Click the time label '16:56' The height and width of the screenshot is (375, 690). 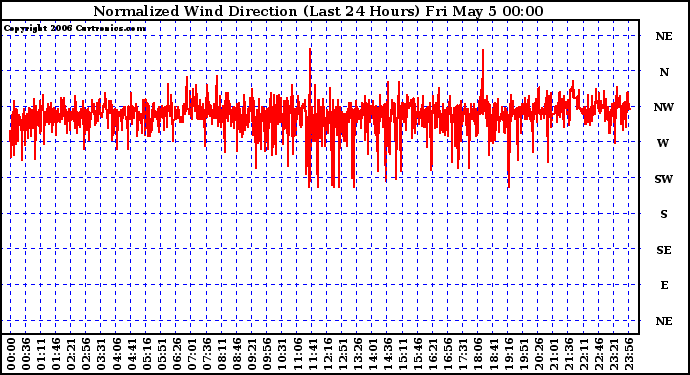pyautogui.click(x=447, y=354)
